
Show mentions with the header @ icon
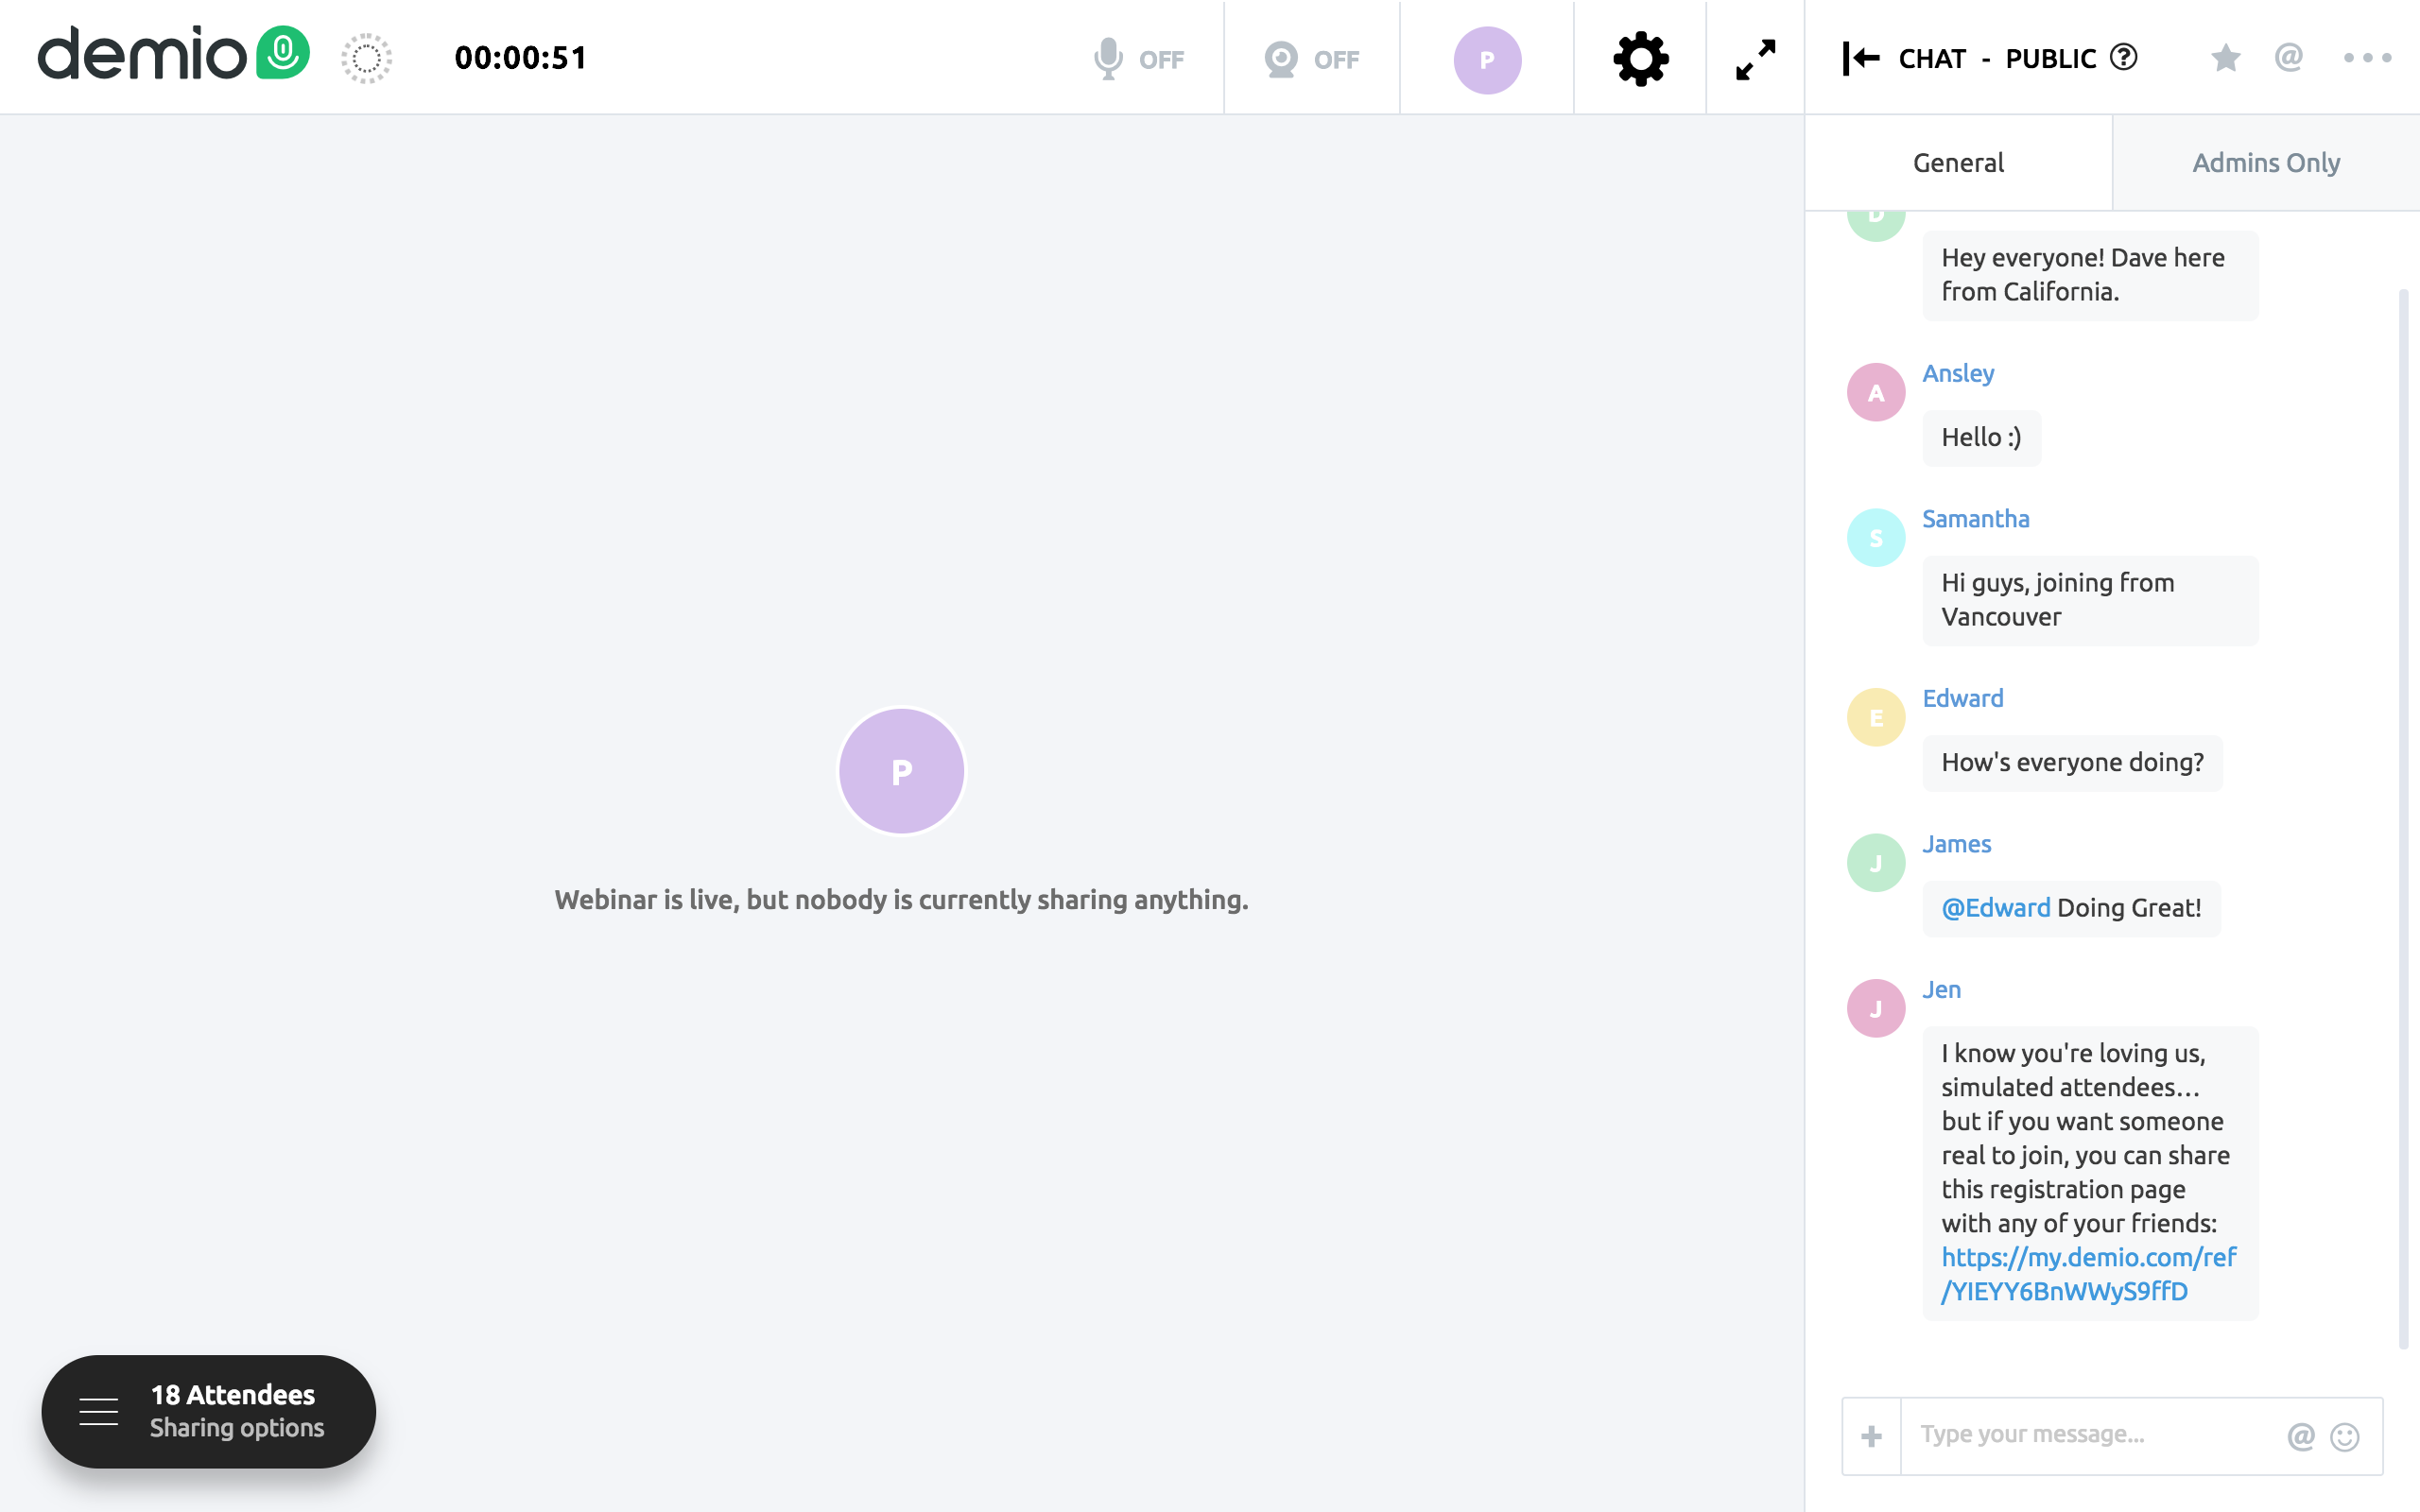(2288, 57)
